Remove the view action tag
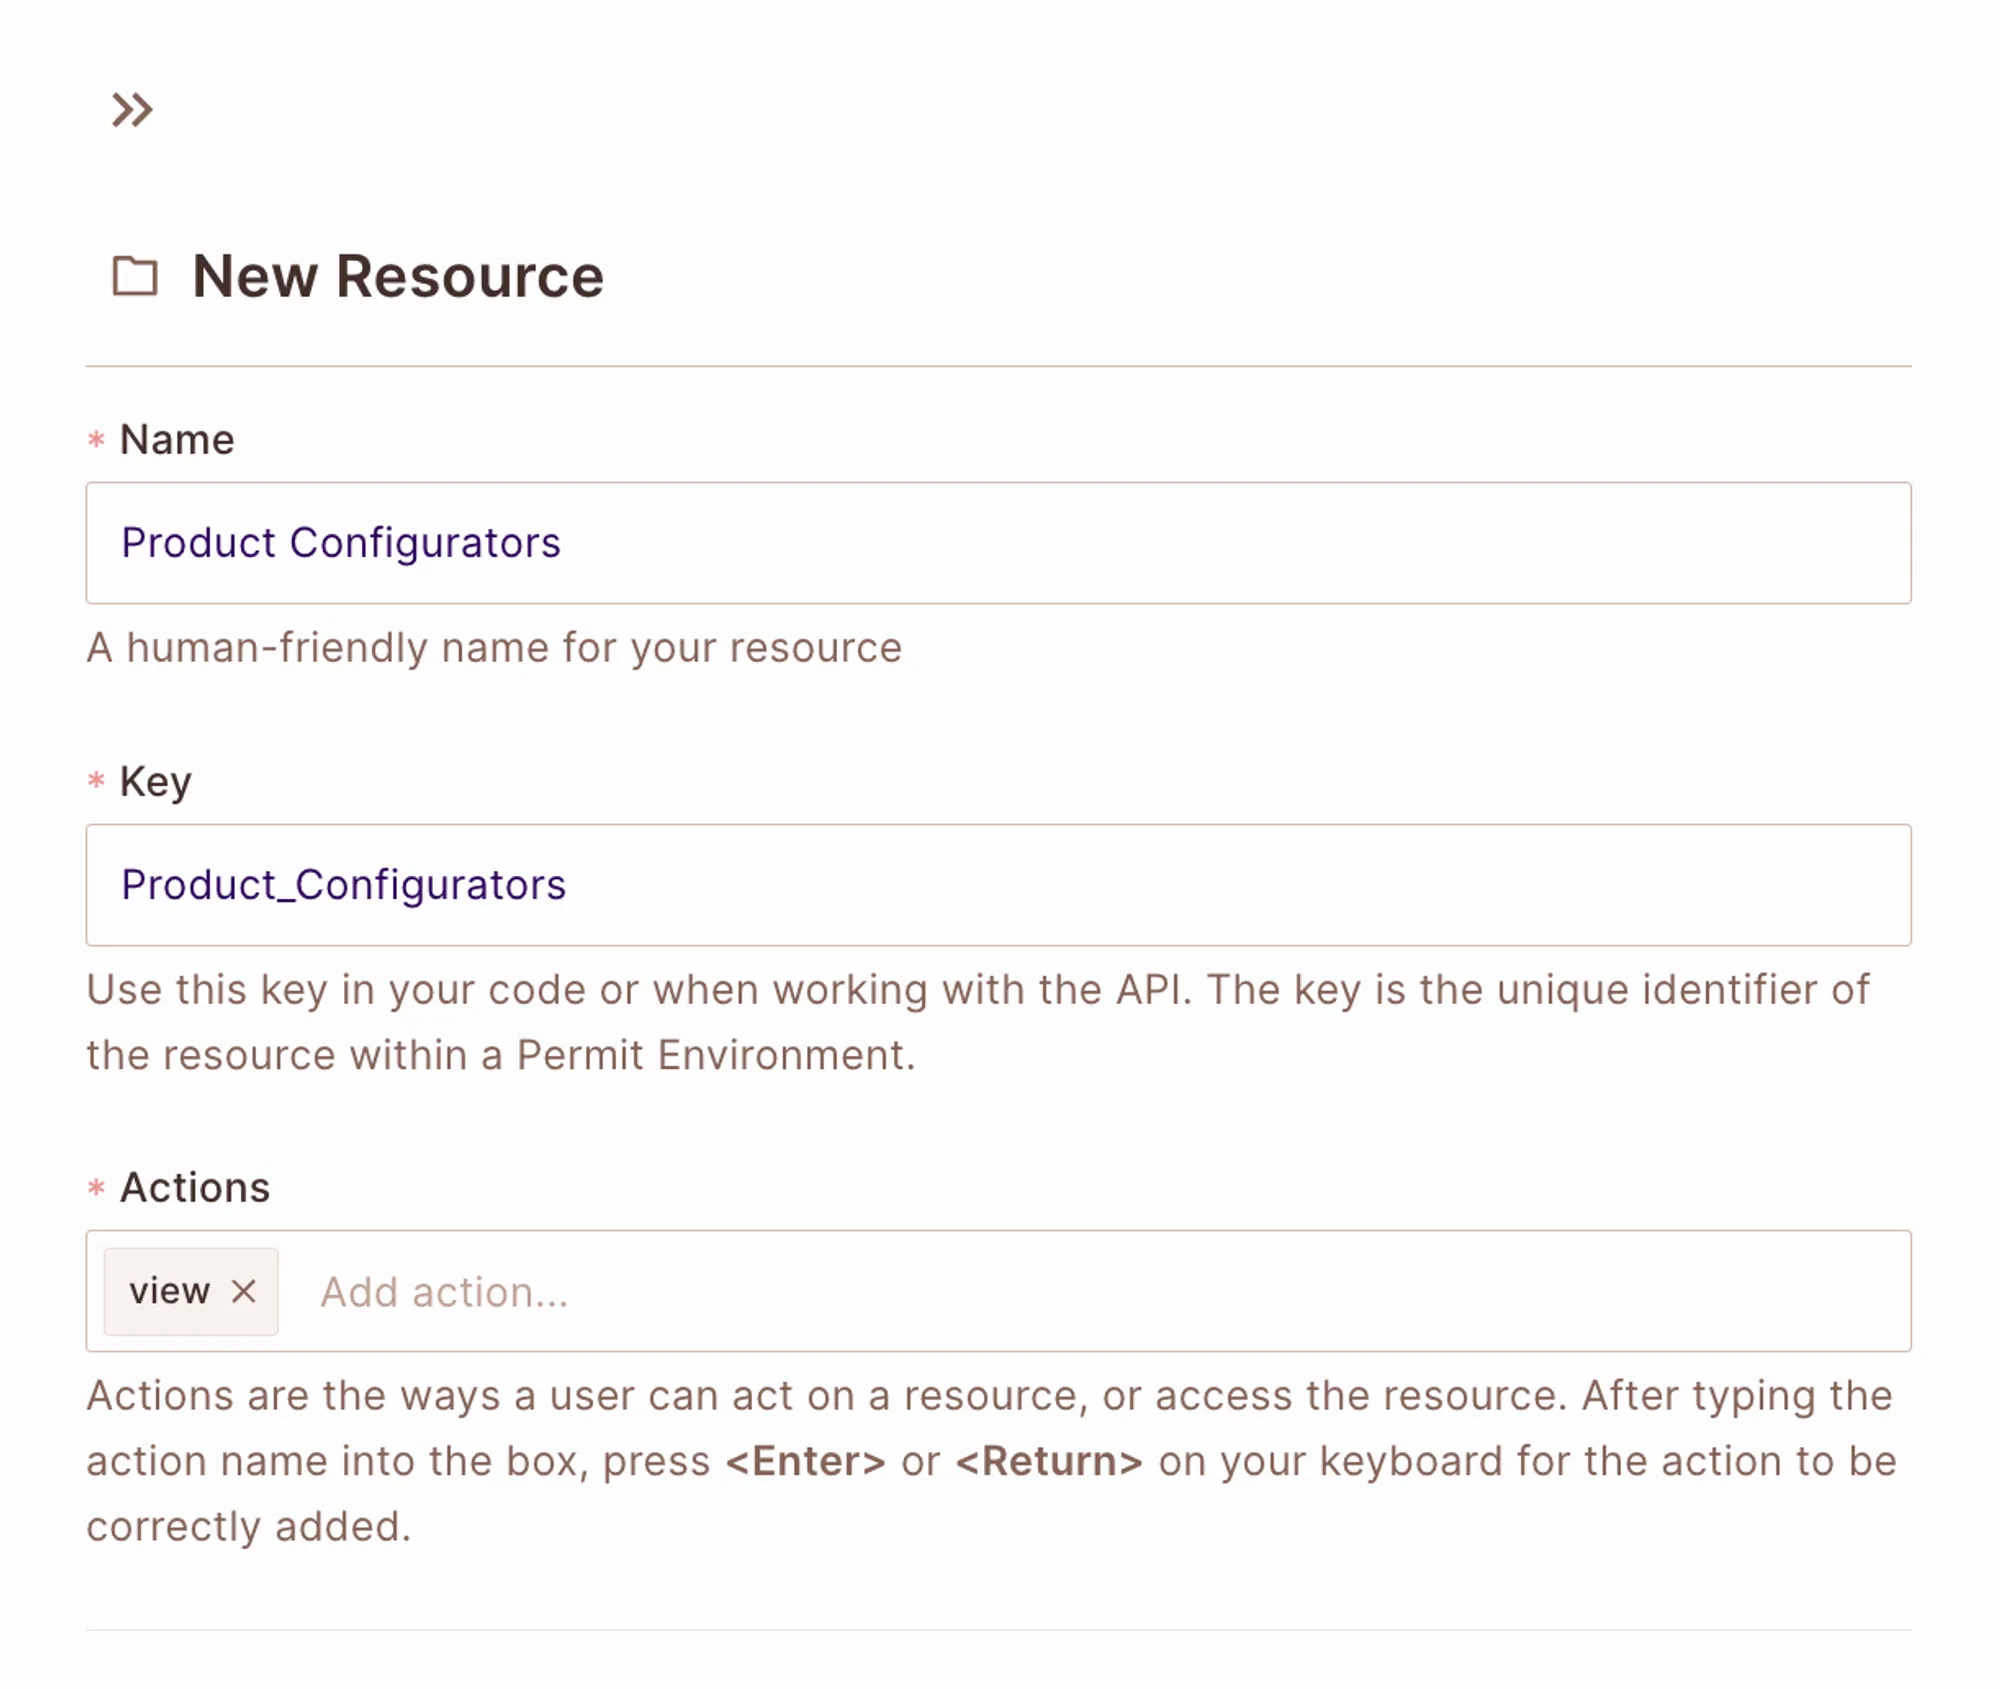 point(243,1291)
